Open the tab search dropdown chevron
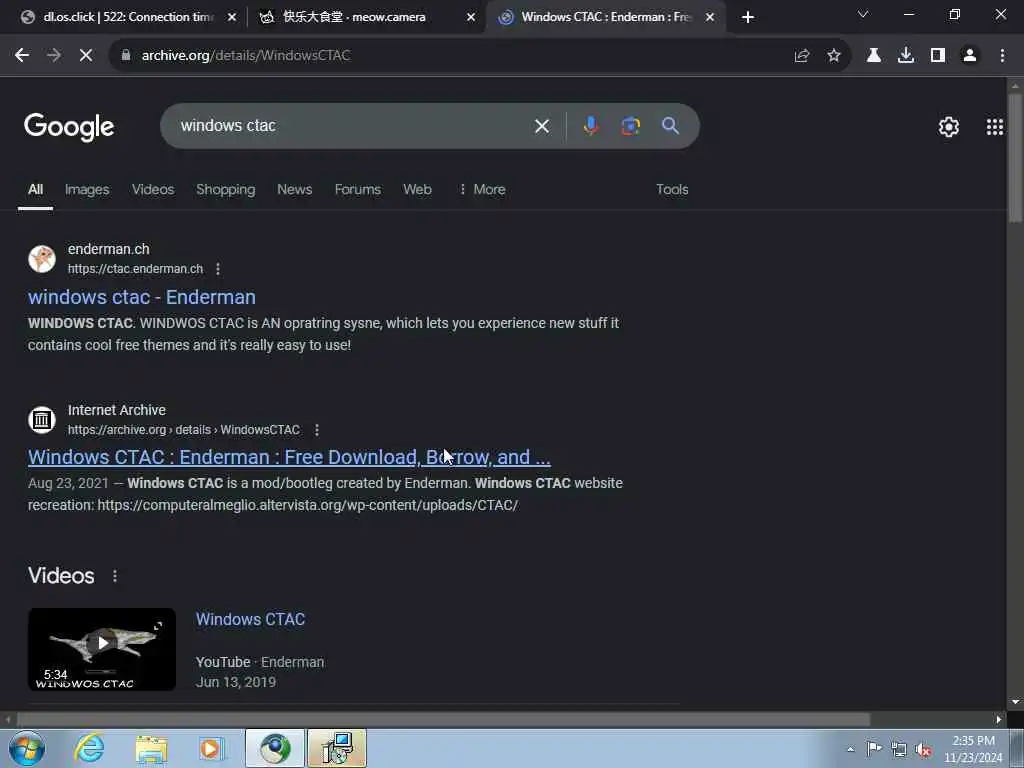The image size is (1024, 768). click(x=863, y=14)
